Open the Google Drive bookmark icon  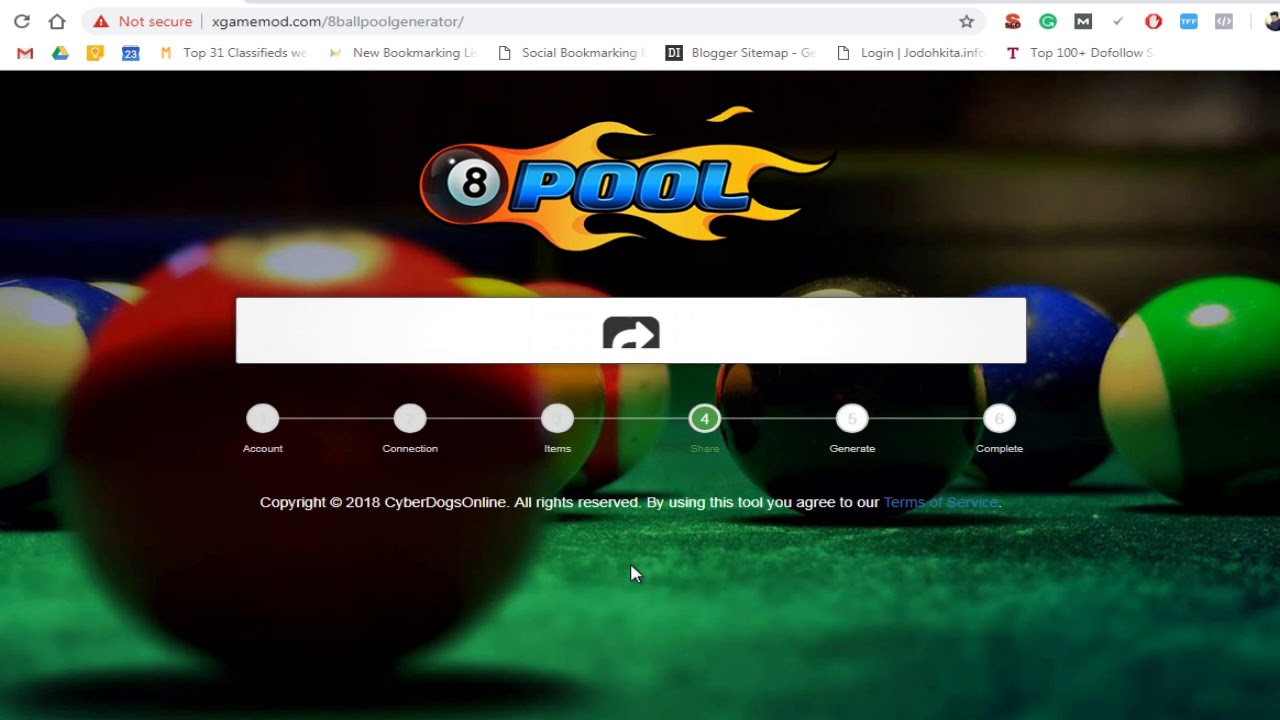[60, 53]
